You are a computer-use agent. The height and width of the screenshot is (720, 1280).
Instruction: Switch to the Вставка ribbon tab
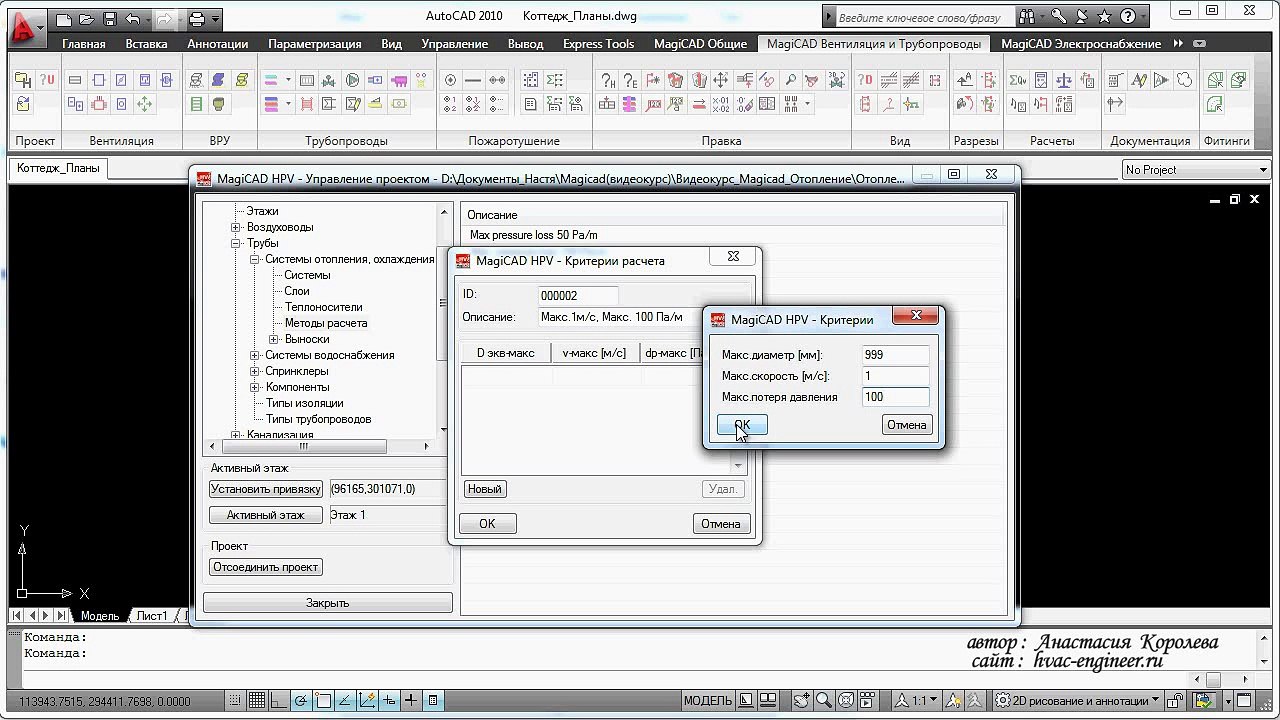click(x=146, y=44)
